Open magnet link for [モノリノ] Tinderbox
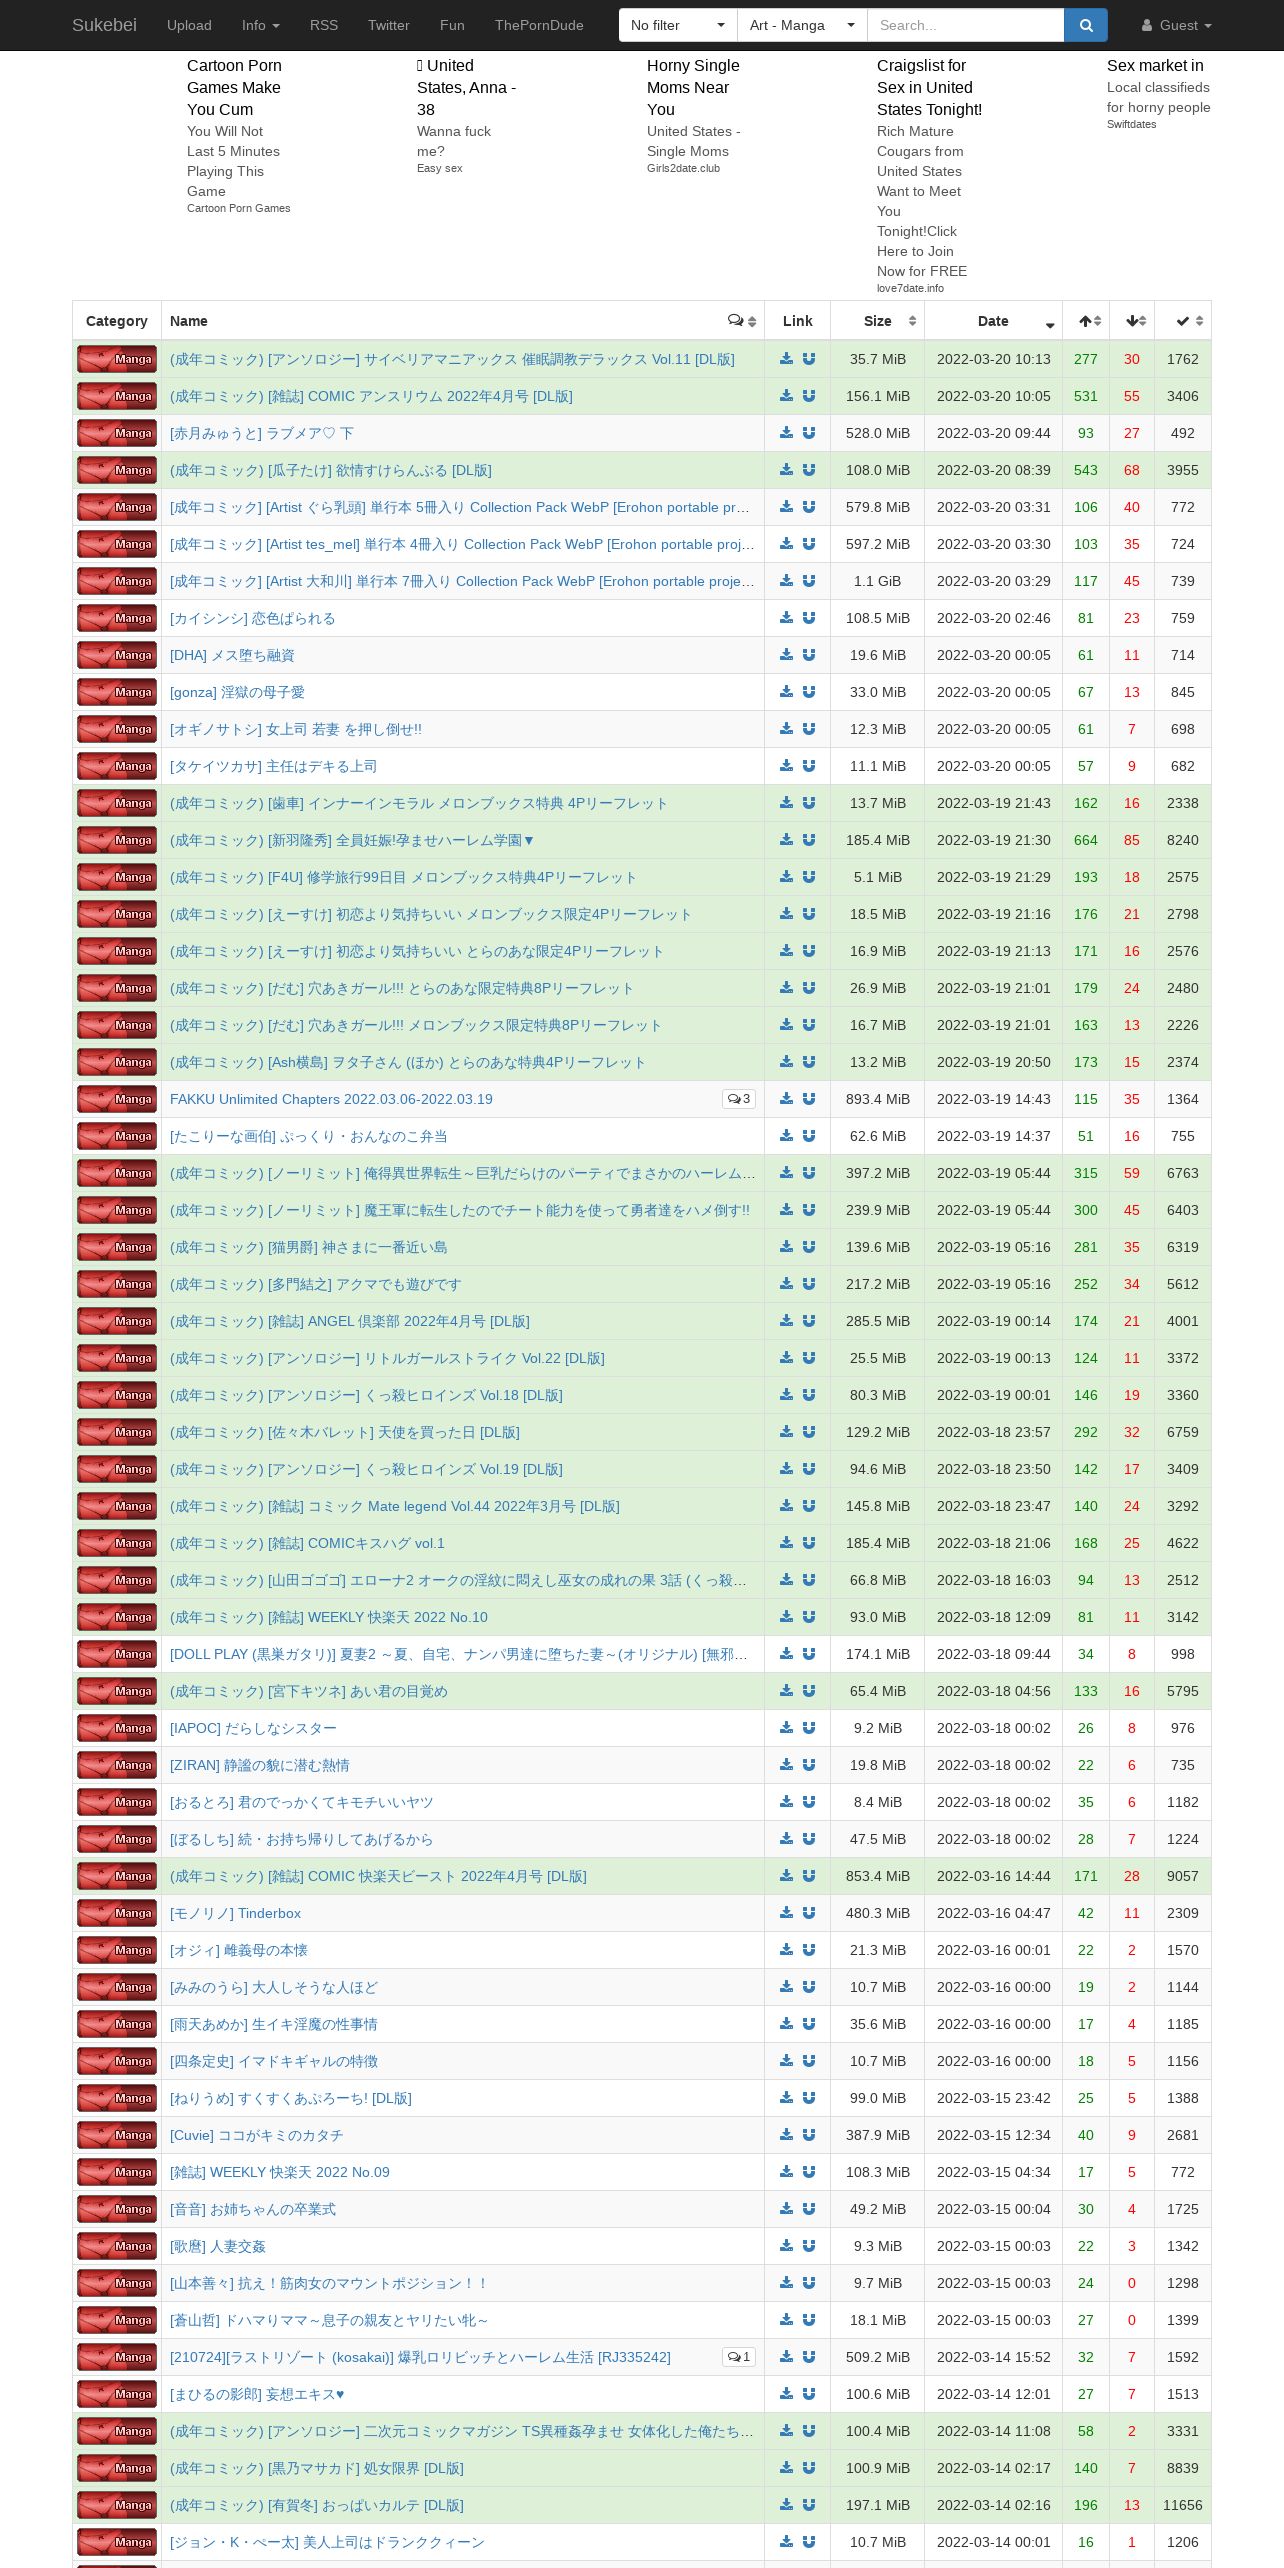Viewport: 1284px width, 2568px height. coord(809,1913)
